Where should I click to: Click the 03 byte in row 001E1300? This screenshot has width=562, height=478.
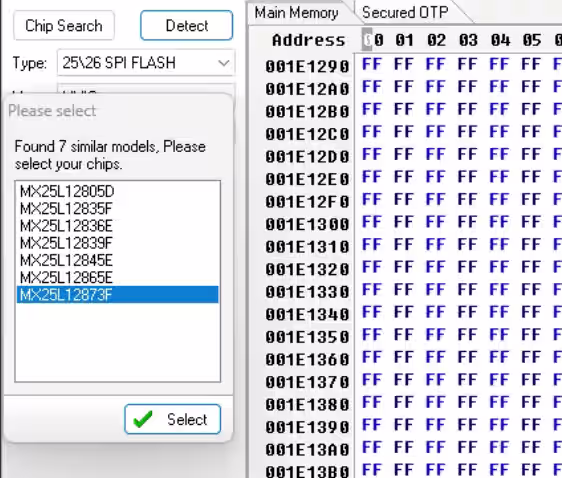click(468, 222)
